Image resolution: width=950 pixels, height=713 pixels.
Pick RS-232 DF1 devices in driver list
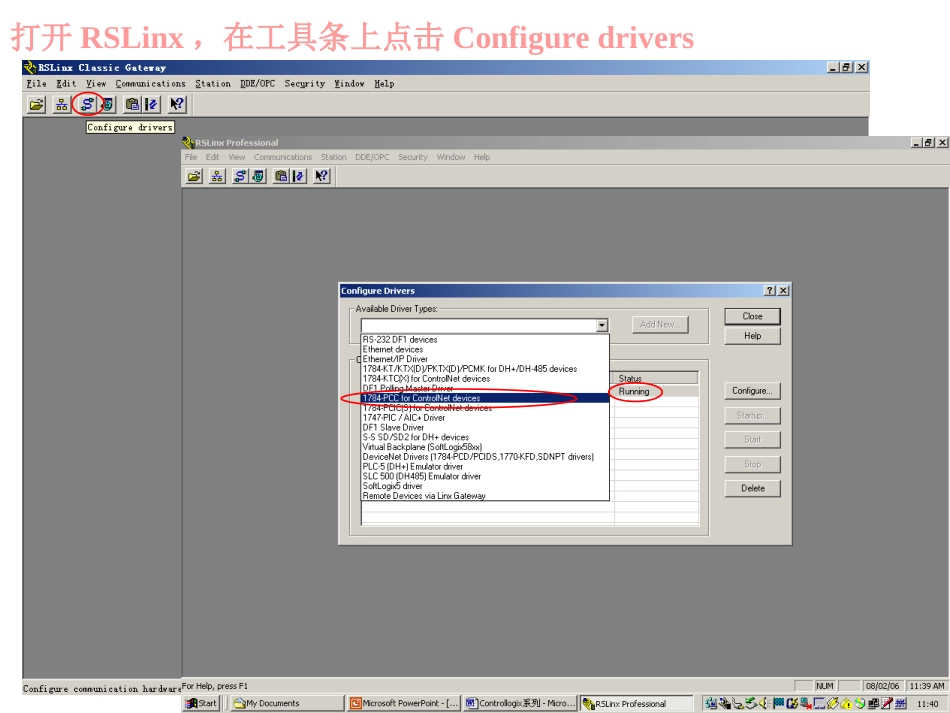(x=399, y=340)
